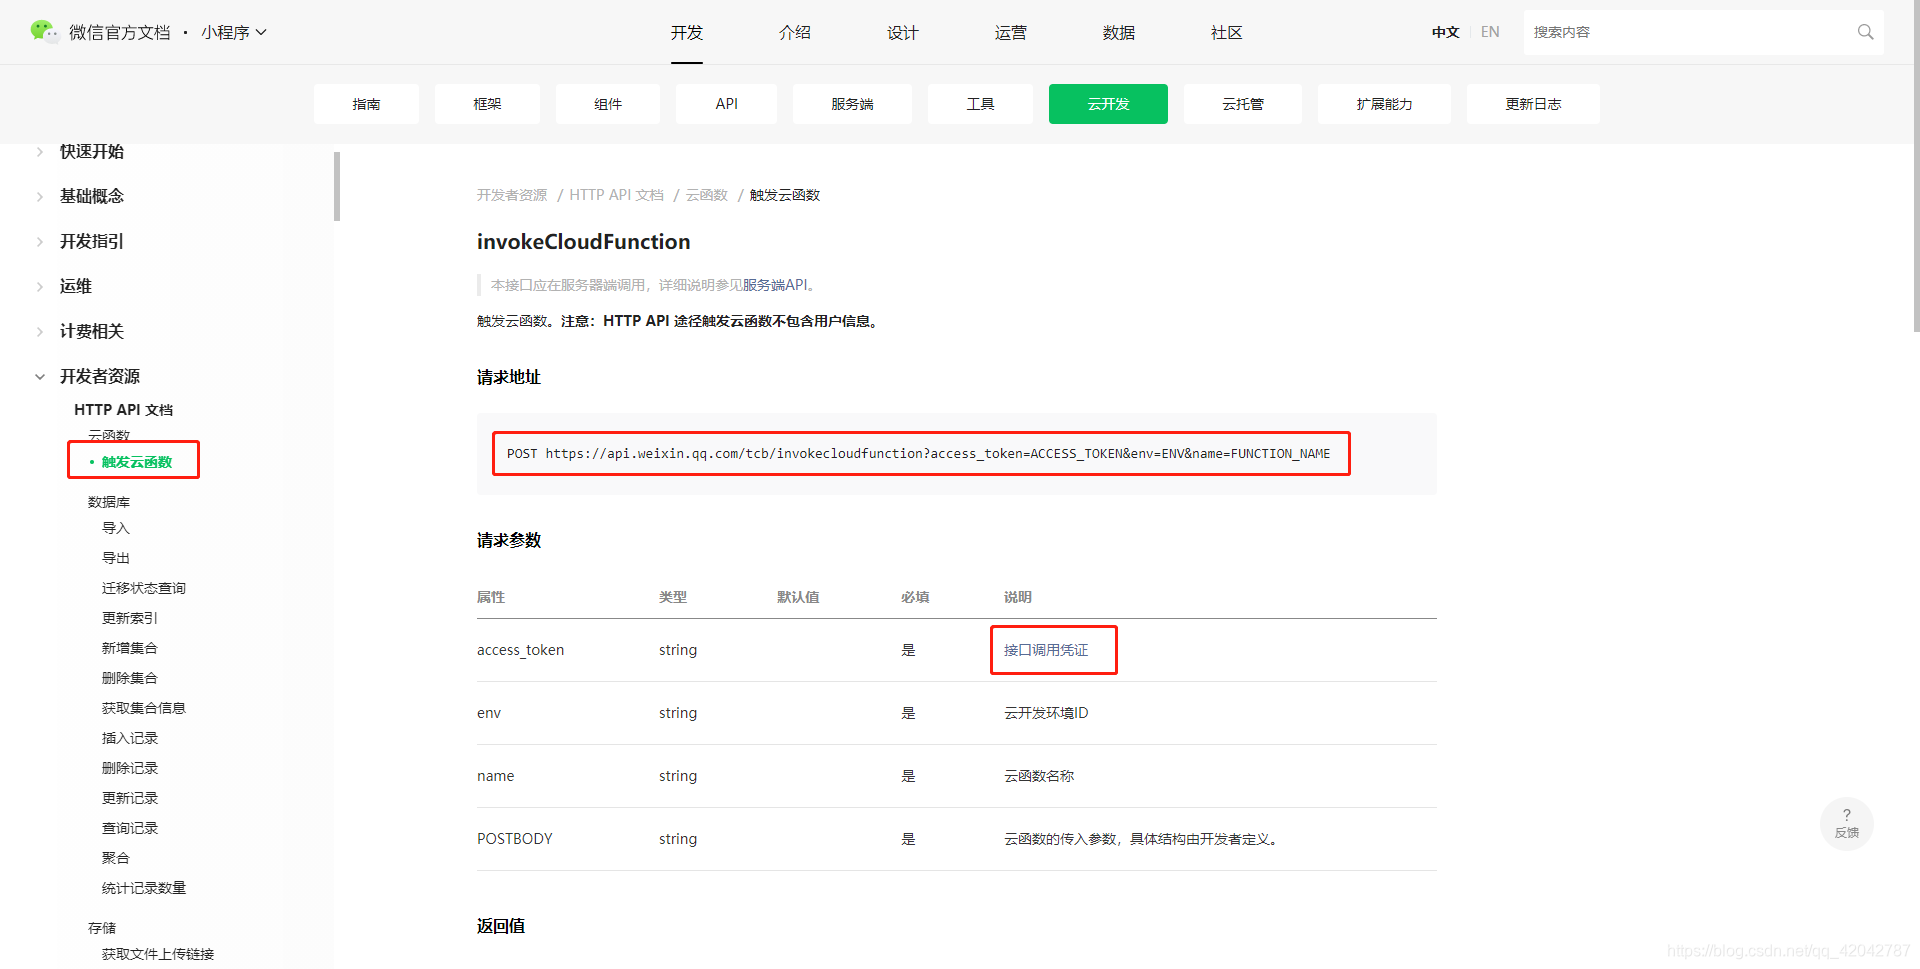Click the search magnifier icon
This screenshot has height=969, width=1920.
[1865, 32]
